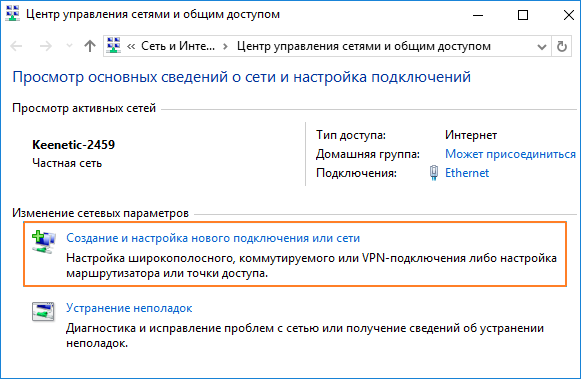The image size is (581, 379).
Task: Open the recent locations dropdown arrow
Action: 69,46
